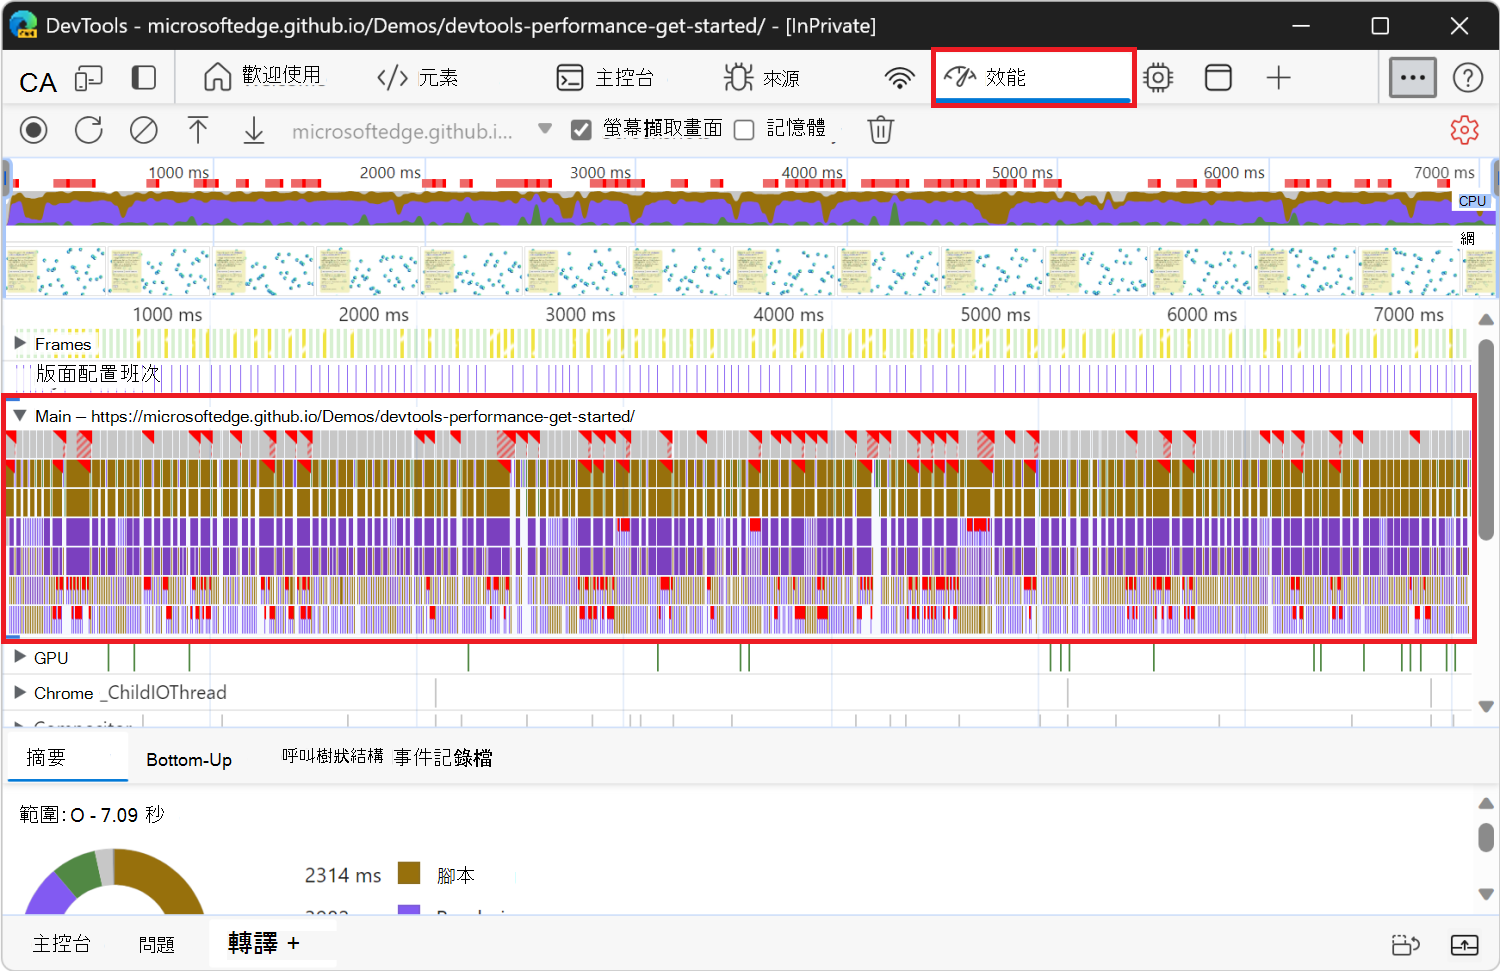Collapse the Main thread track
The image size is (1500, 971).
coord(20,415)
